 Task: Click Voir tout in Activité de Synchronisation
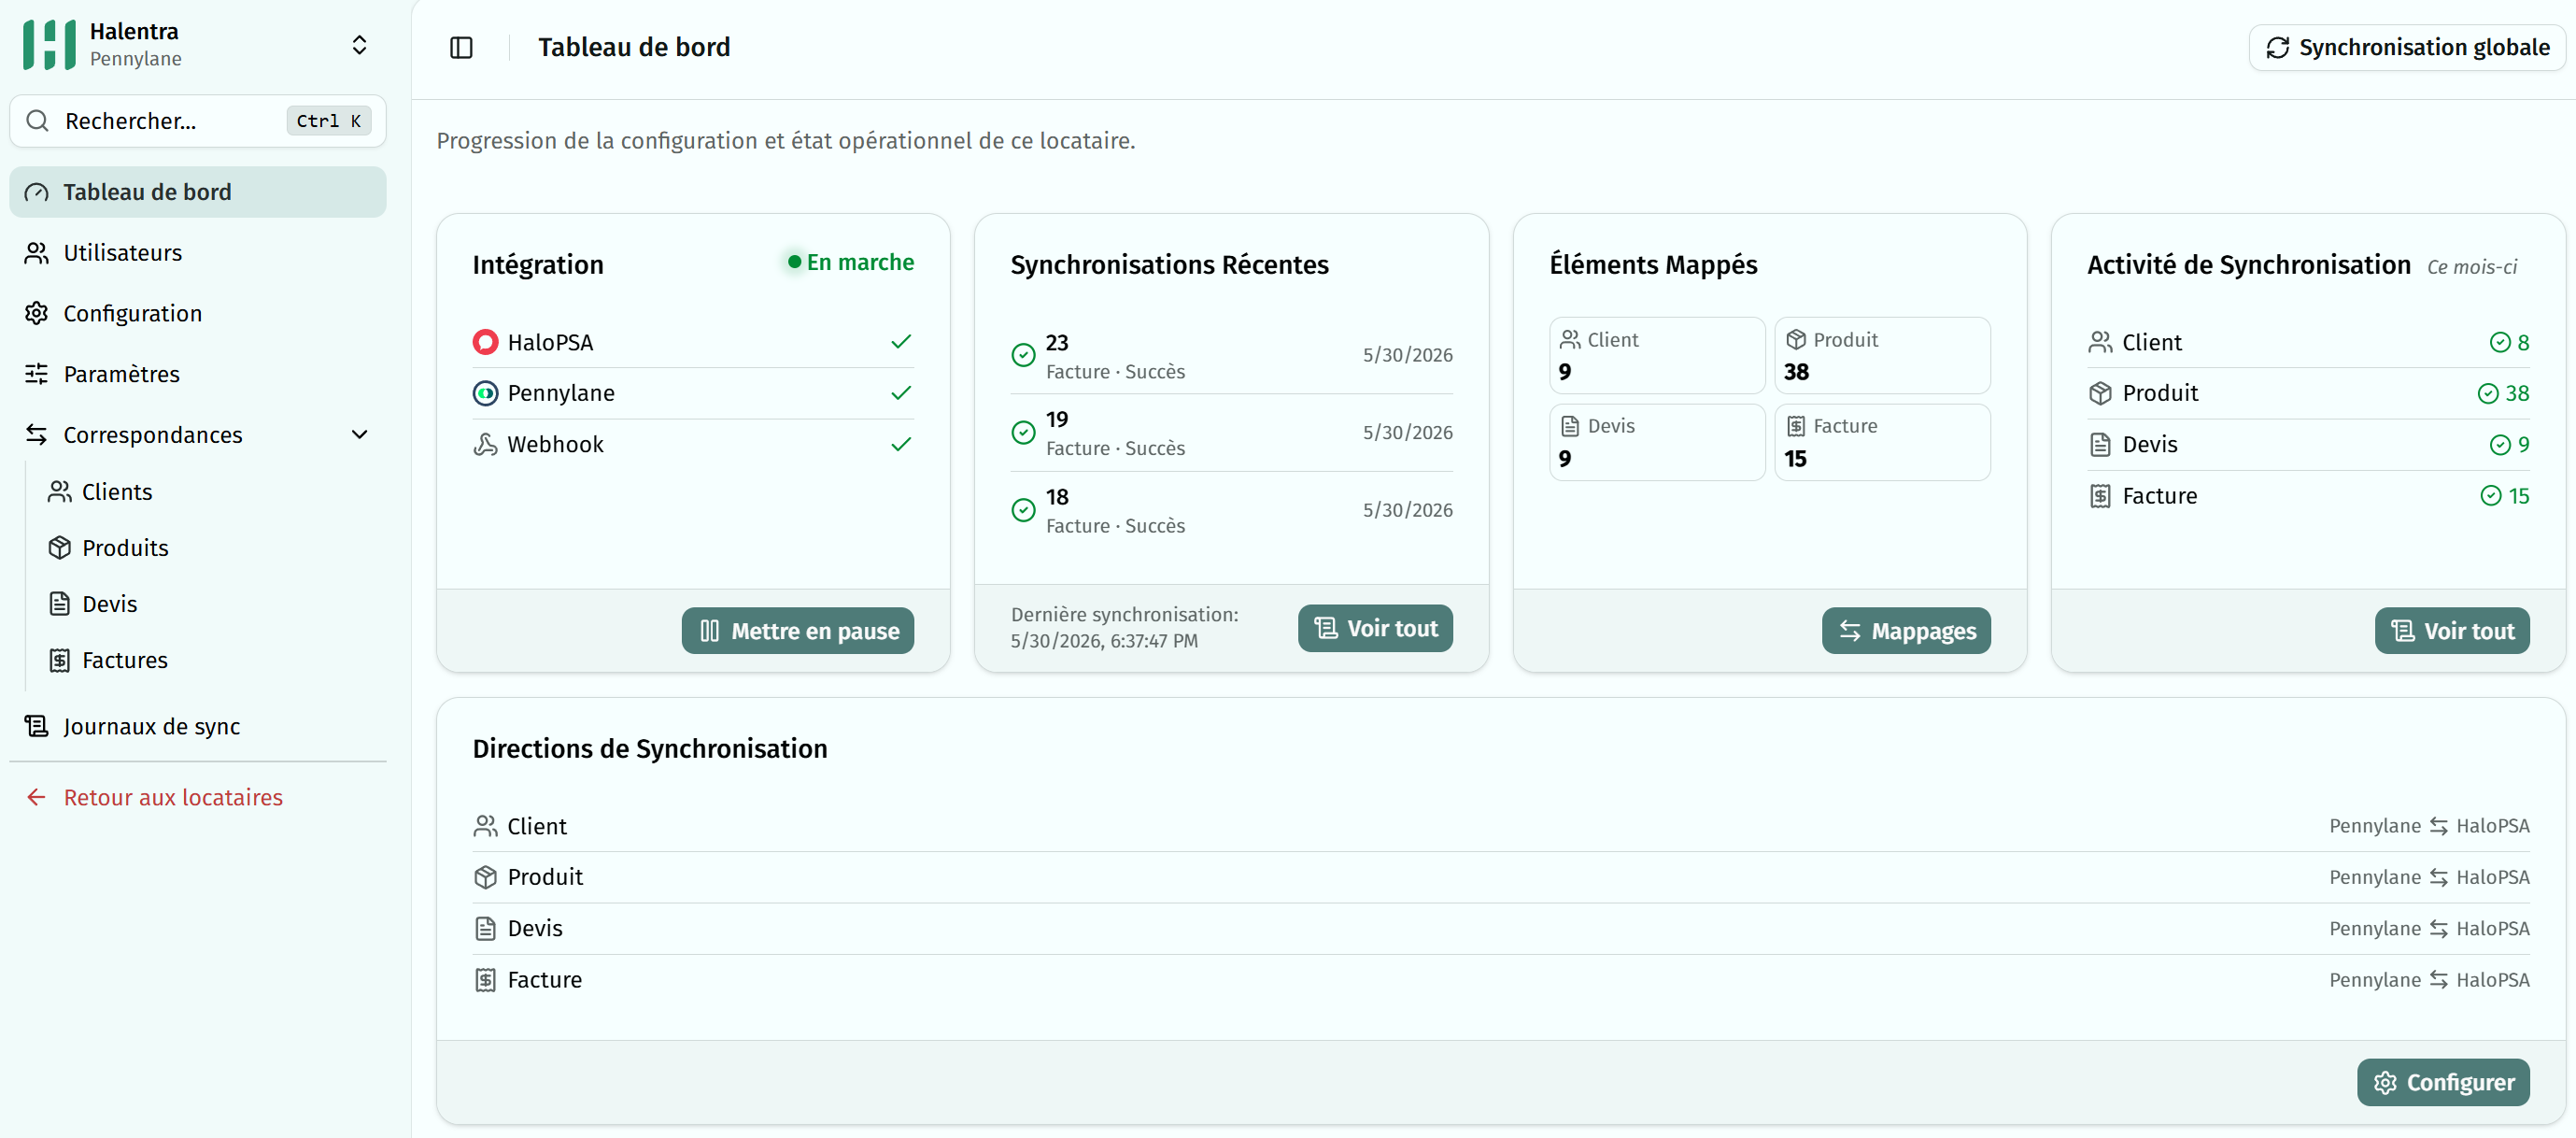2452,631
